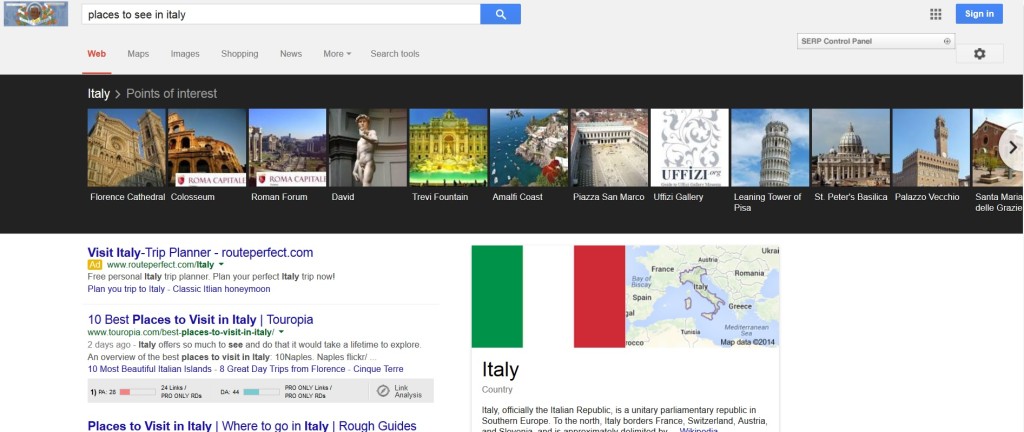Open the Google apps grid icon
Viewport: 1024px width, 432px height.
tap(936, 14)
